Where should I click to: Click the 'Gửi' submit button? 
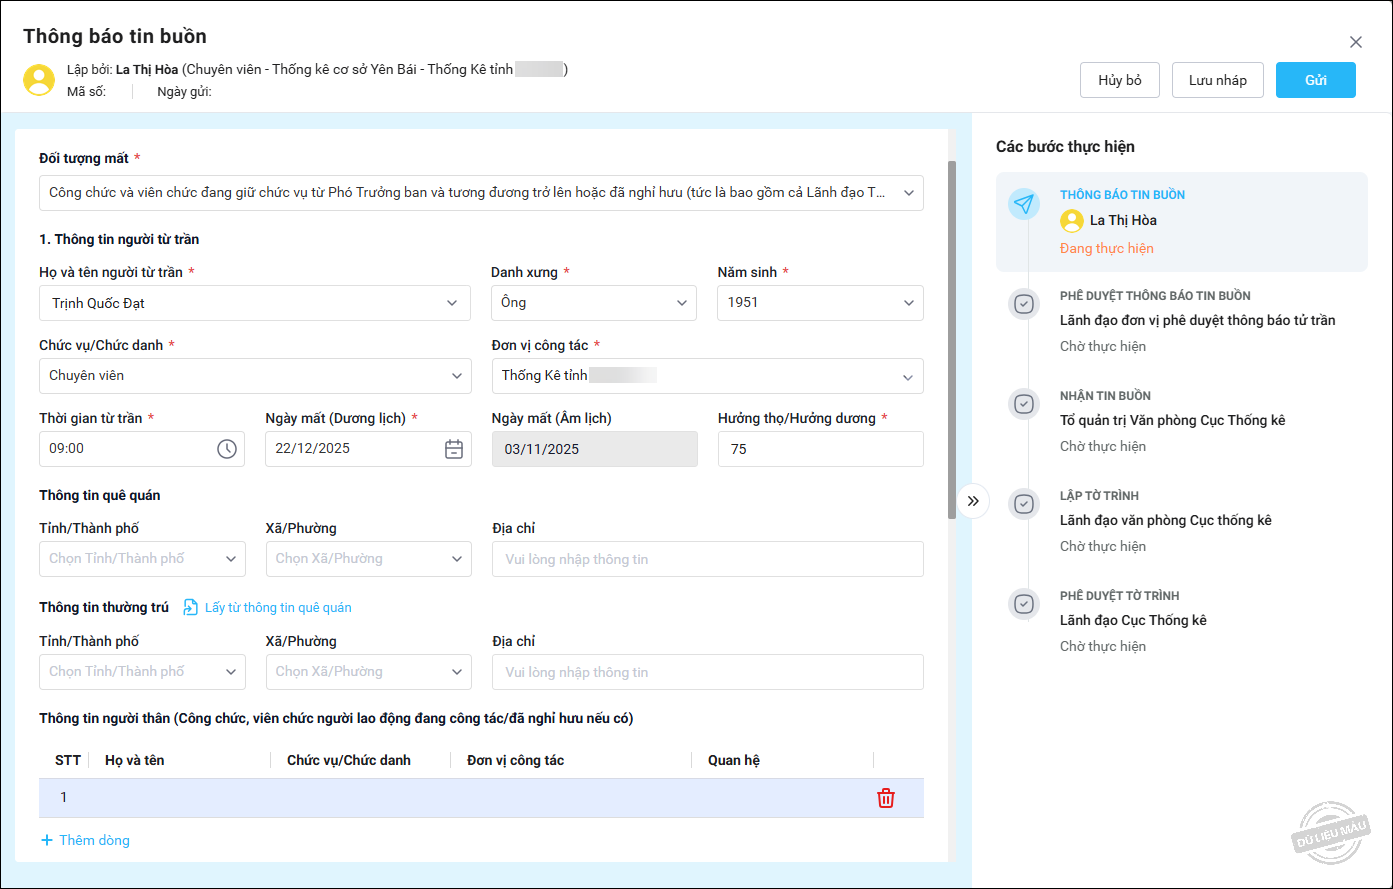(1315, 80)
